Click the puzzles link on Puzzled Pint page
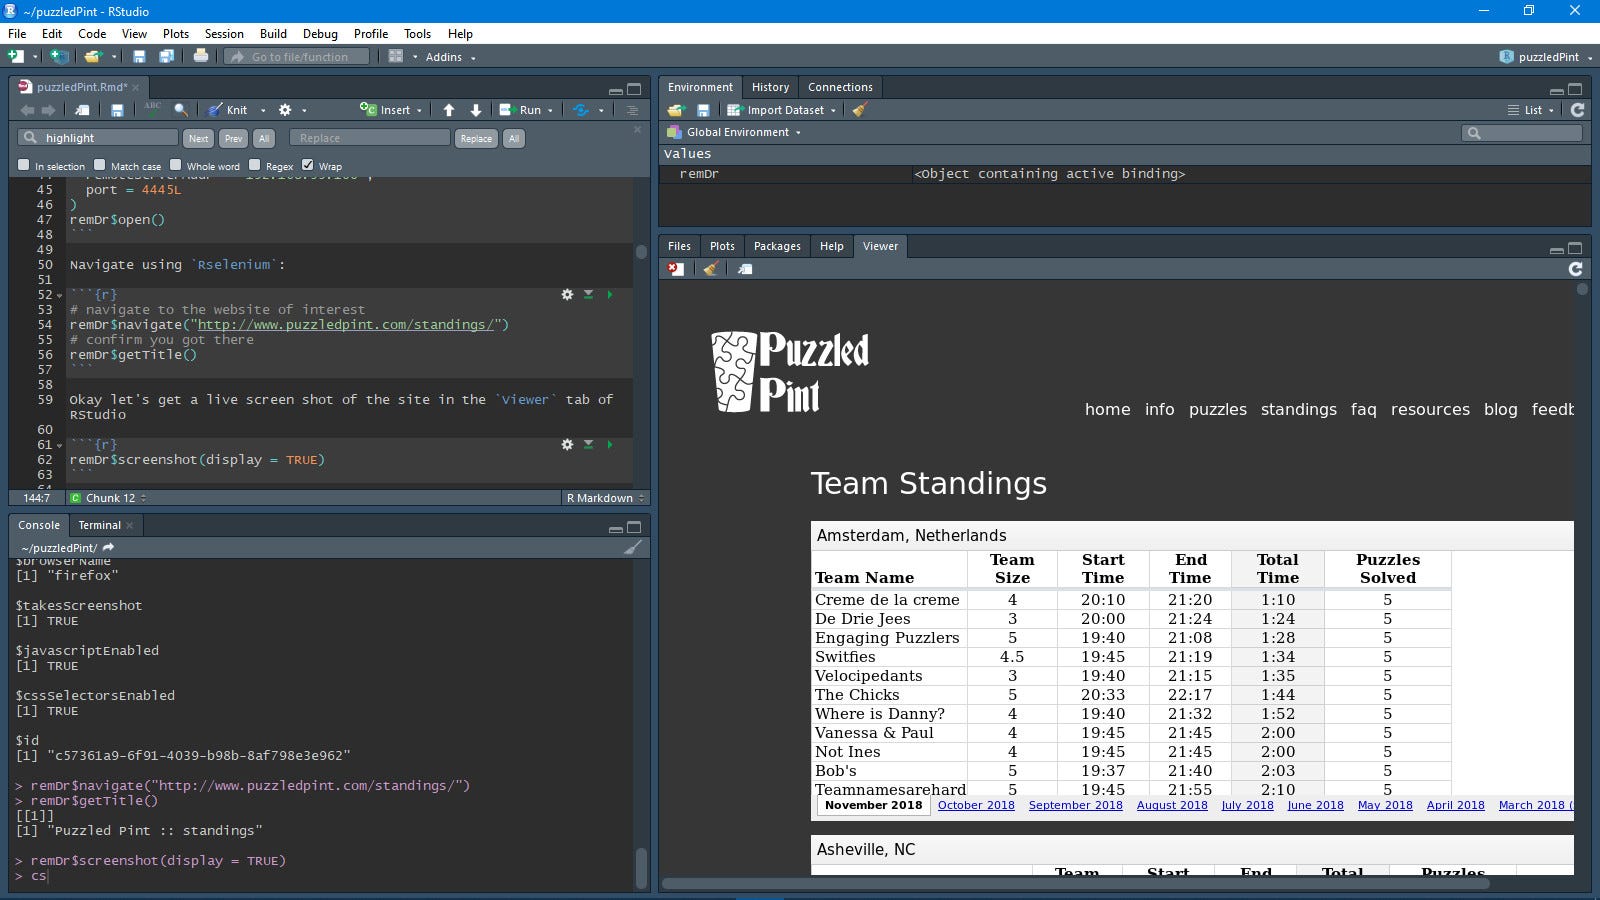 pyautogui.click(x=1218, y=409)
